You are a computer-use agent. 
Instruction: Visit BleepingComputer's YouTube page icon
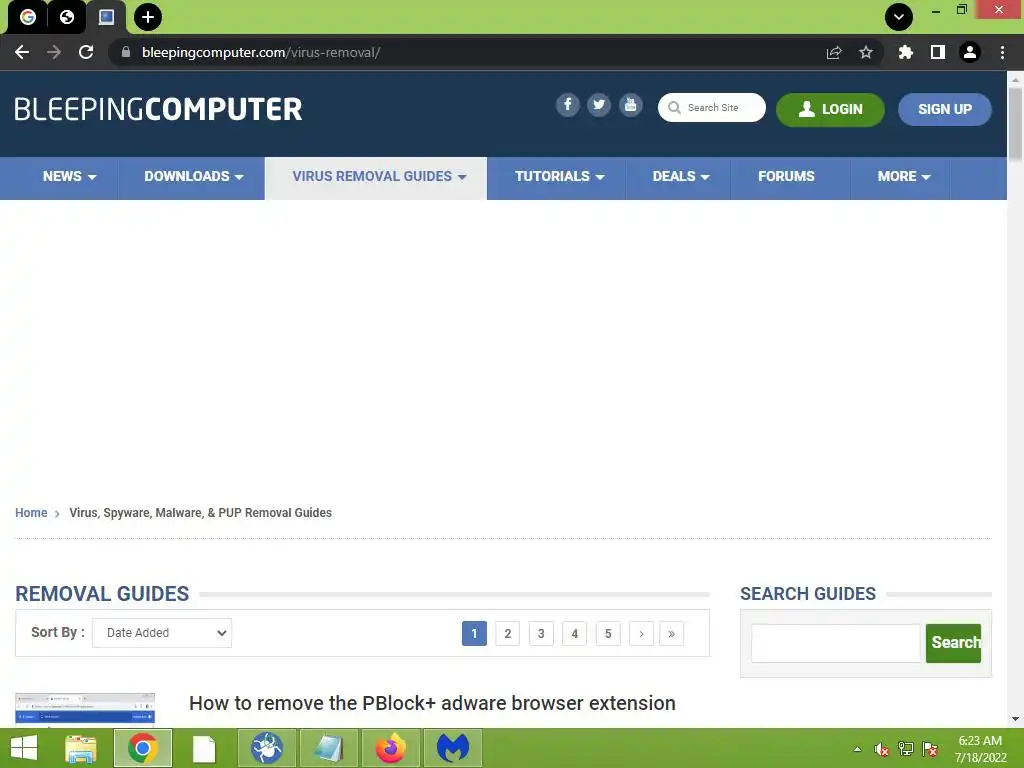tap(630, 104)
